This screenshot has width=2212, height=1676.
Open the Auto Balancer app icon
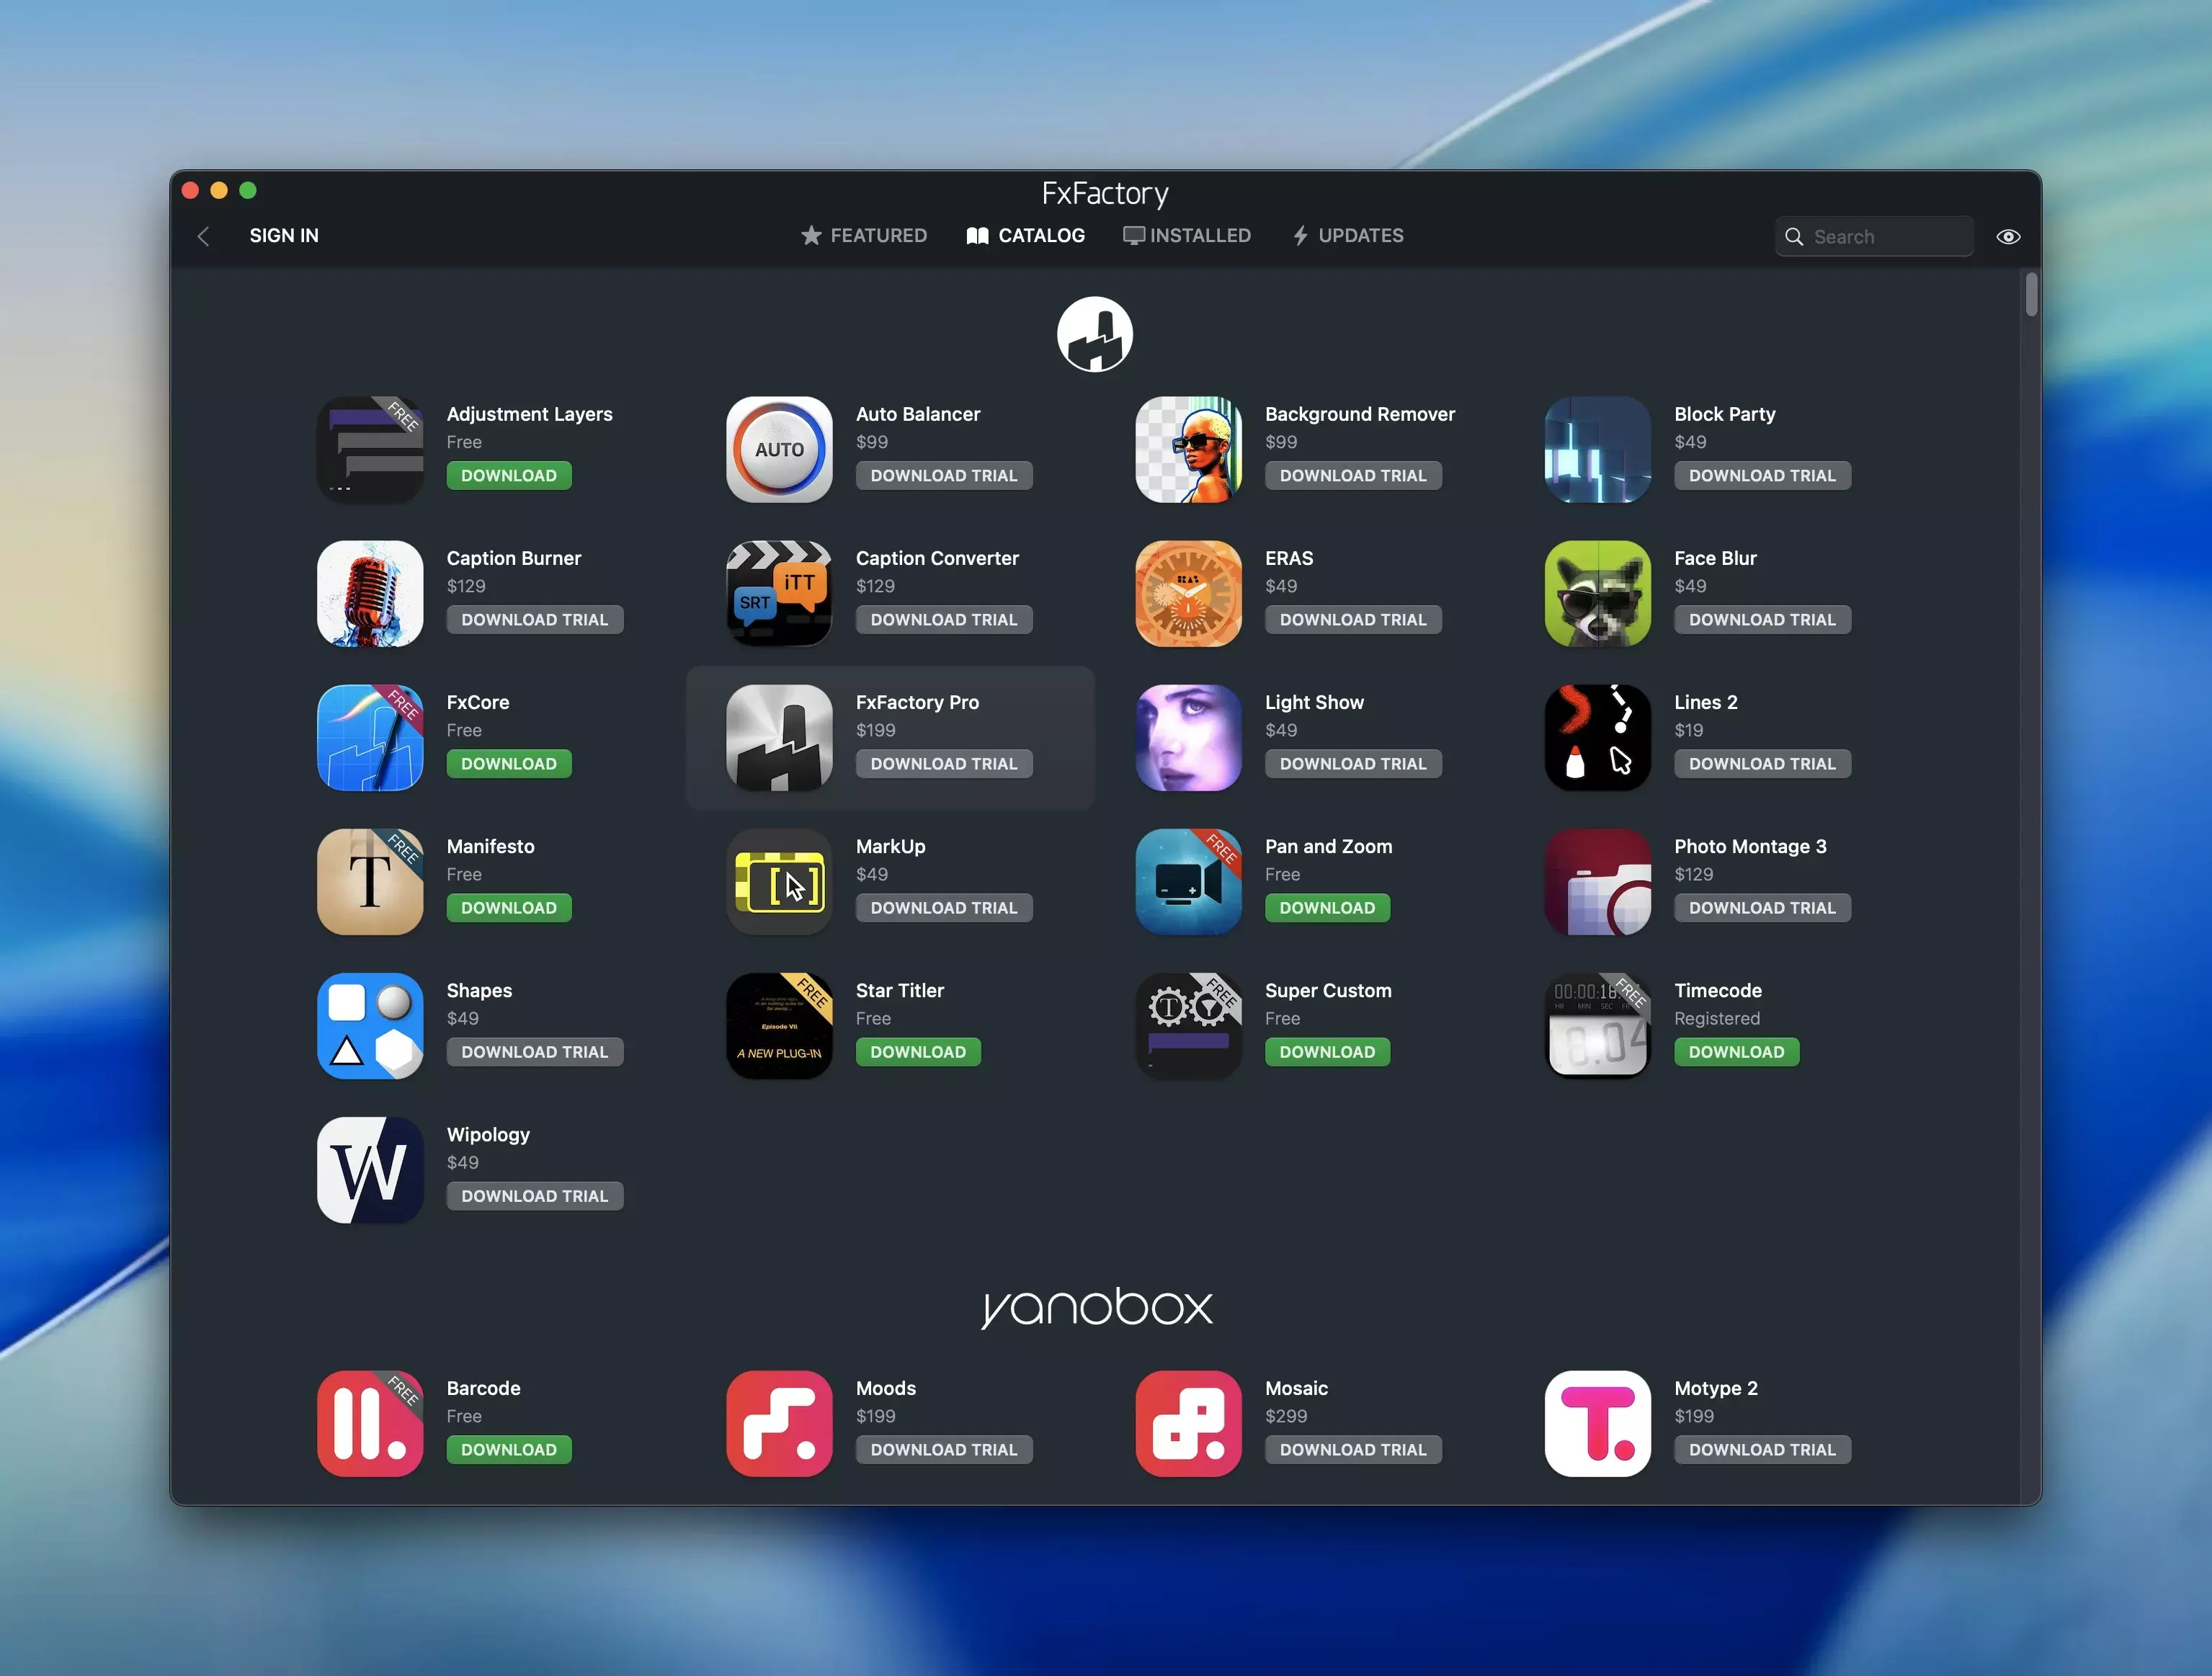coord(779,449)
